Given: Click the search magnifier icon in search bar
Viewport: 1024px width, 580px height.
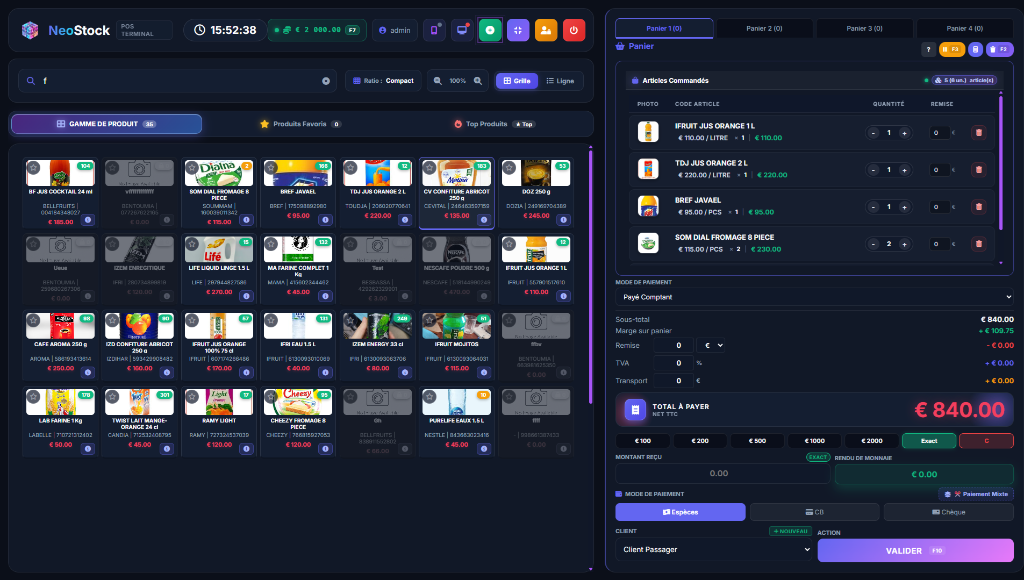Looking at the screenshot, I should pos(31,81).
